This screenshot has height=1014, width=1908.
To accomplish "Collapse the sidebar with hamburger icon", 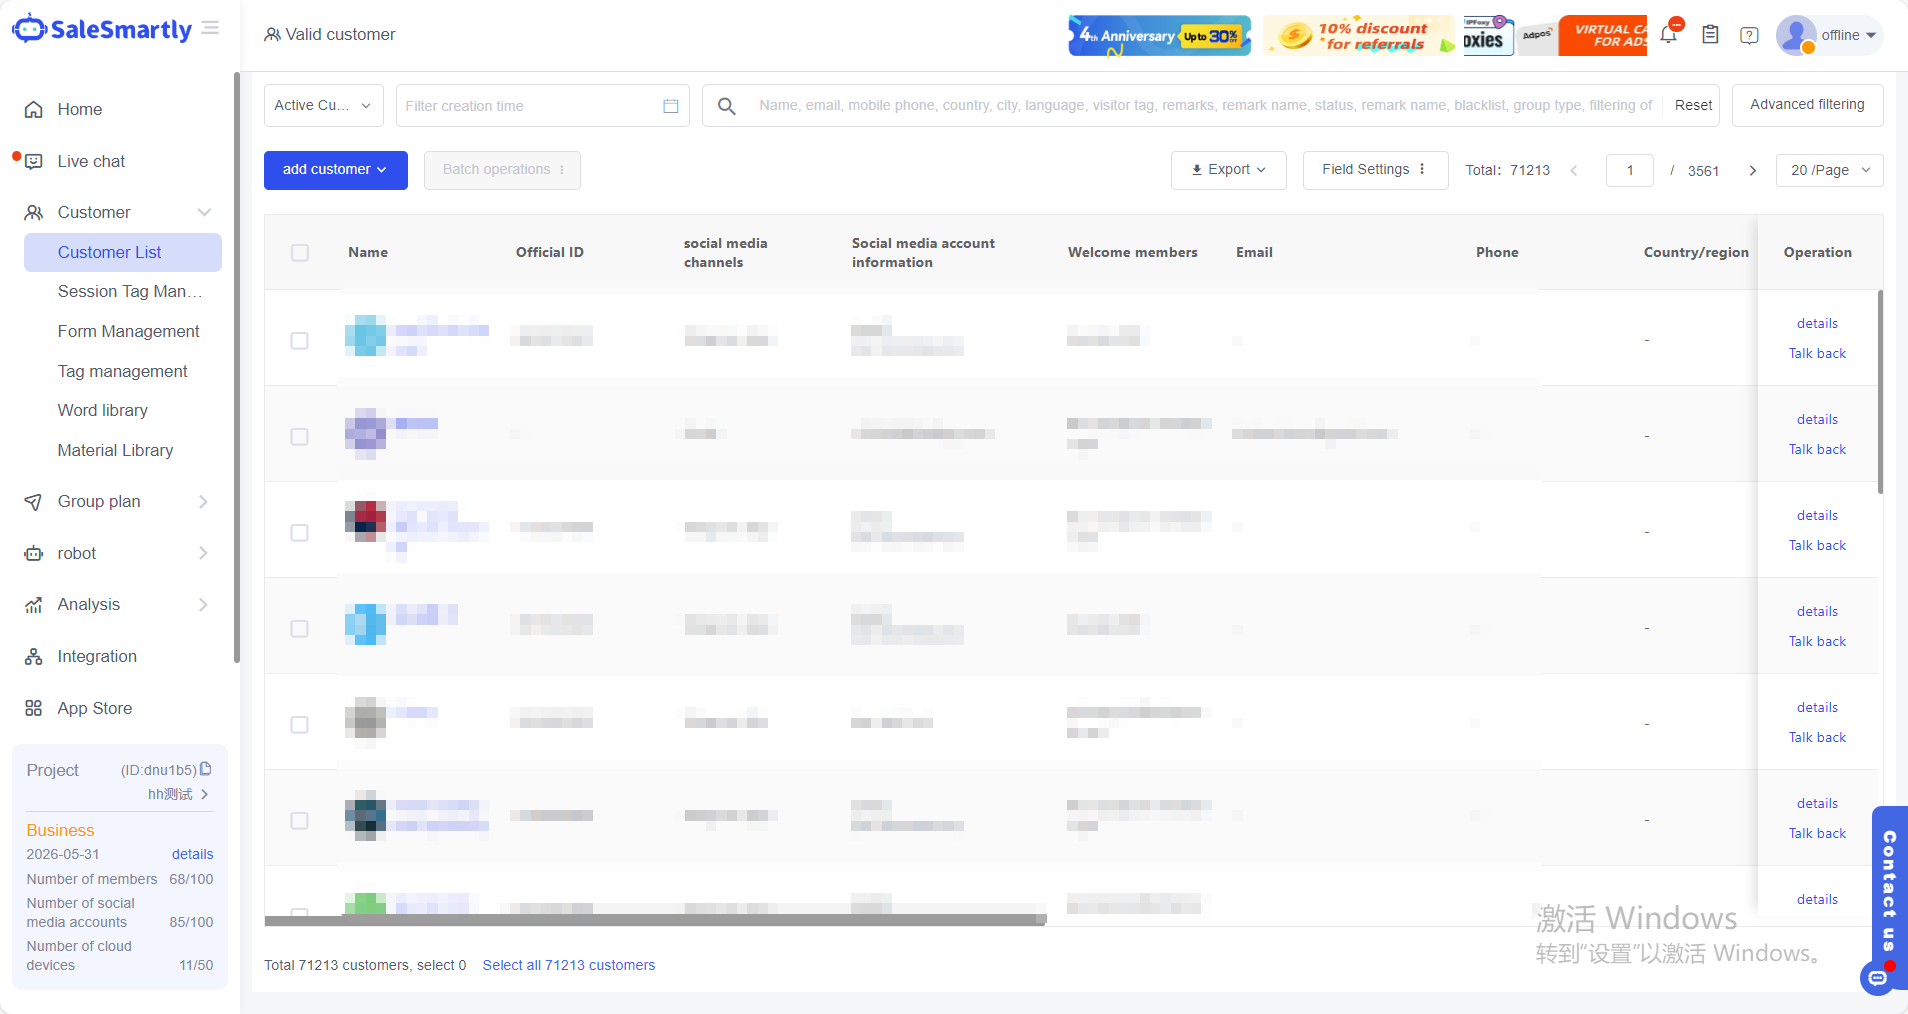I will click(210, 28).
